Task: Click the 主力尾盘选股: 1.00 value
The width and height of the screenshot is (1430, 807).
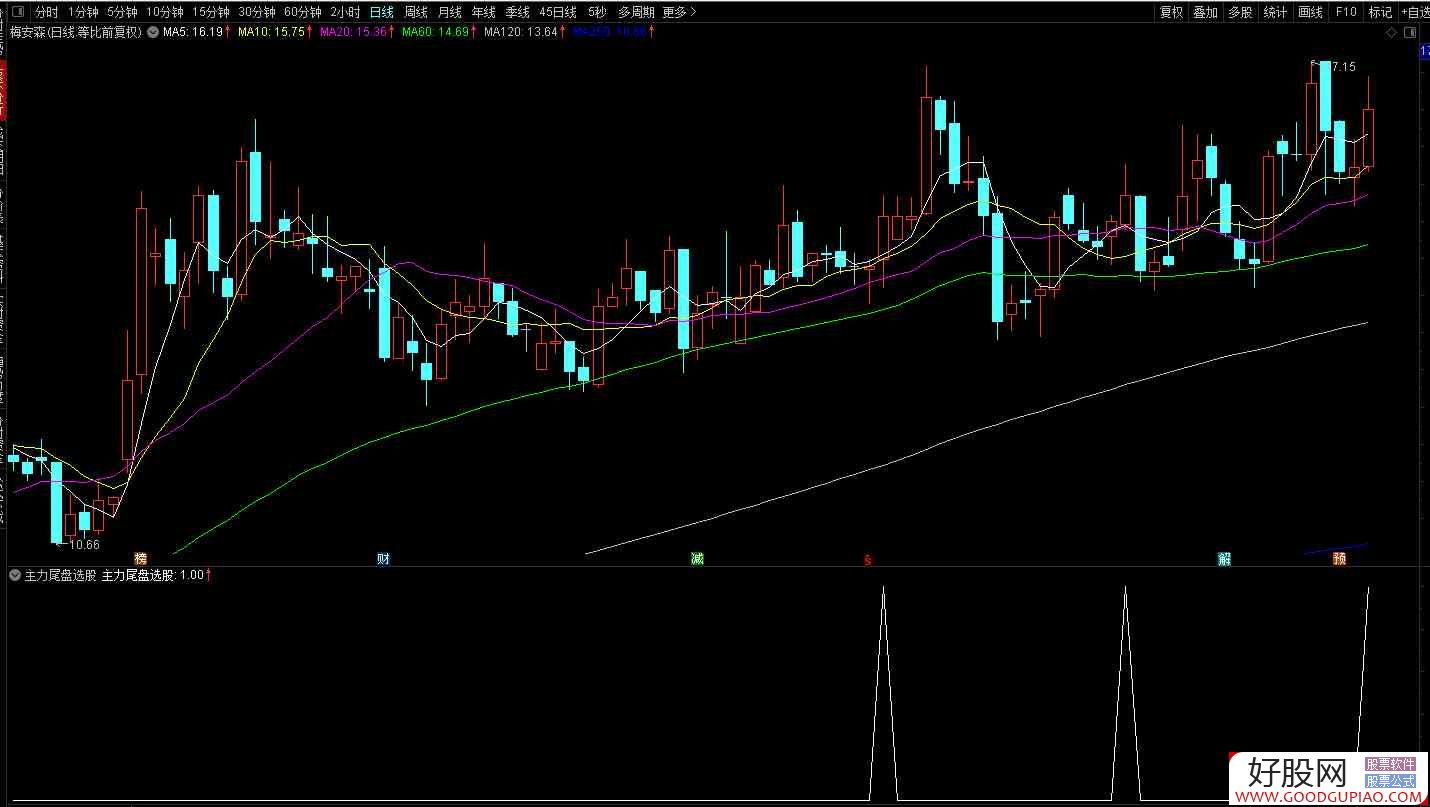Action: click(x=153, y=575)
